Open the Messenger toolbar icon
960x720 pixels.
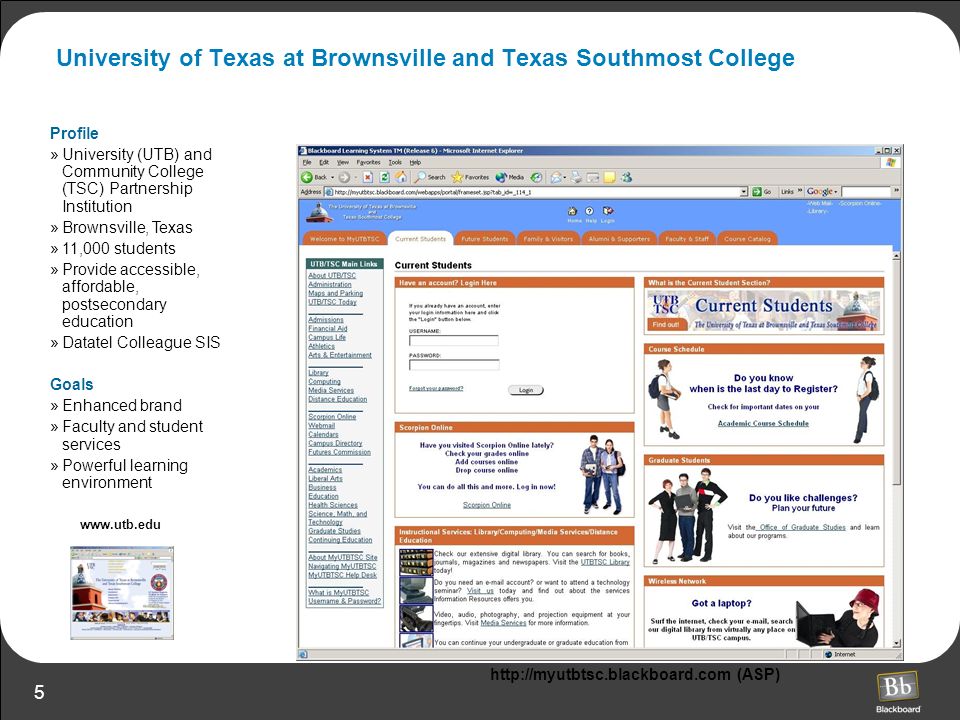[x=626, y=177]
